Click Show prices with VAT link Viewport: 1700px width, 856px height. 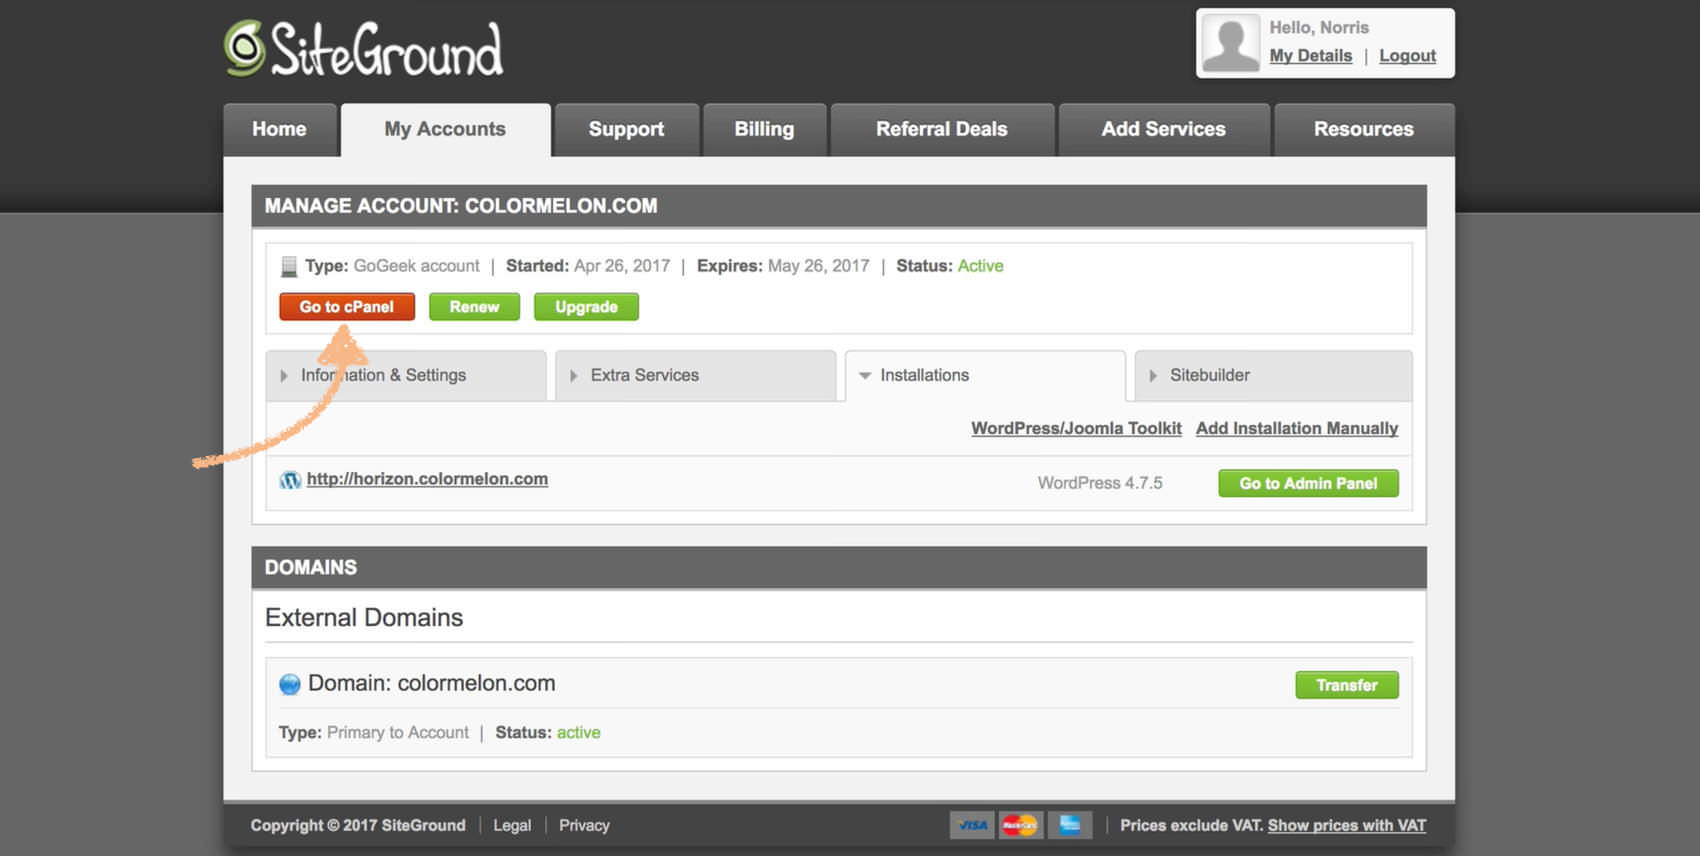point(1347,825)
